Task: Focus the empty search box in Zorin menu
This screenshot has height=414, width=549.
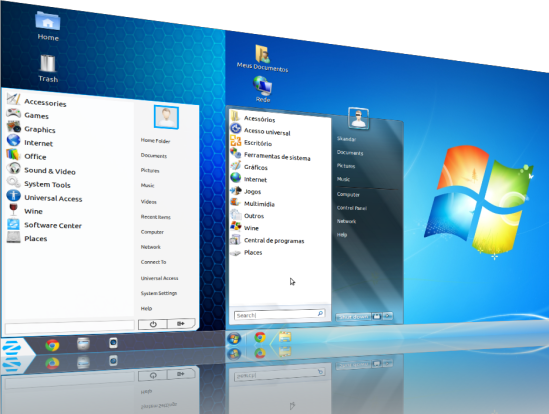Action: coord(70,327)
